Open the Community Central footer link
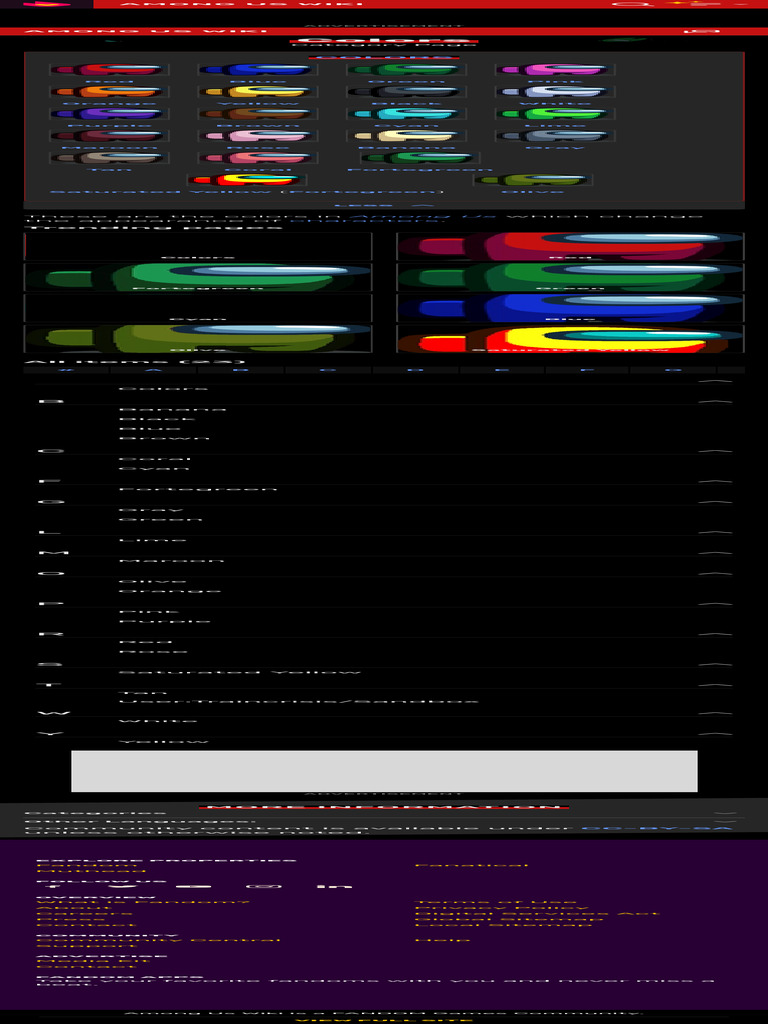 (159, 940)
